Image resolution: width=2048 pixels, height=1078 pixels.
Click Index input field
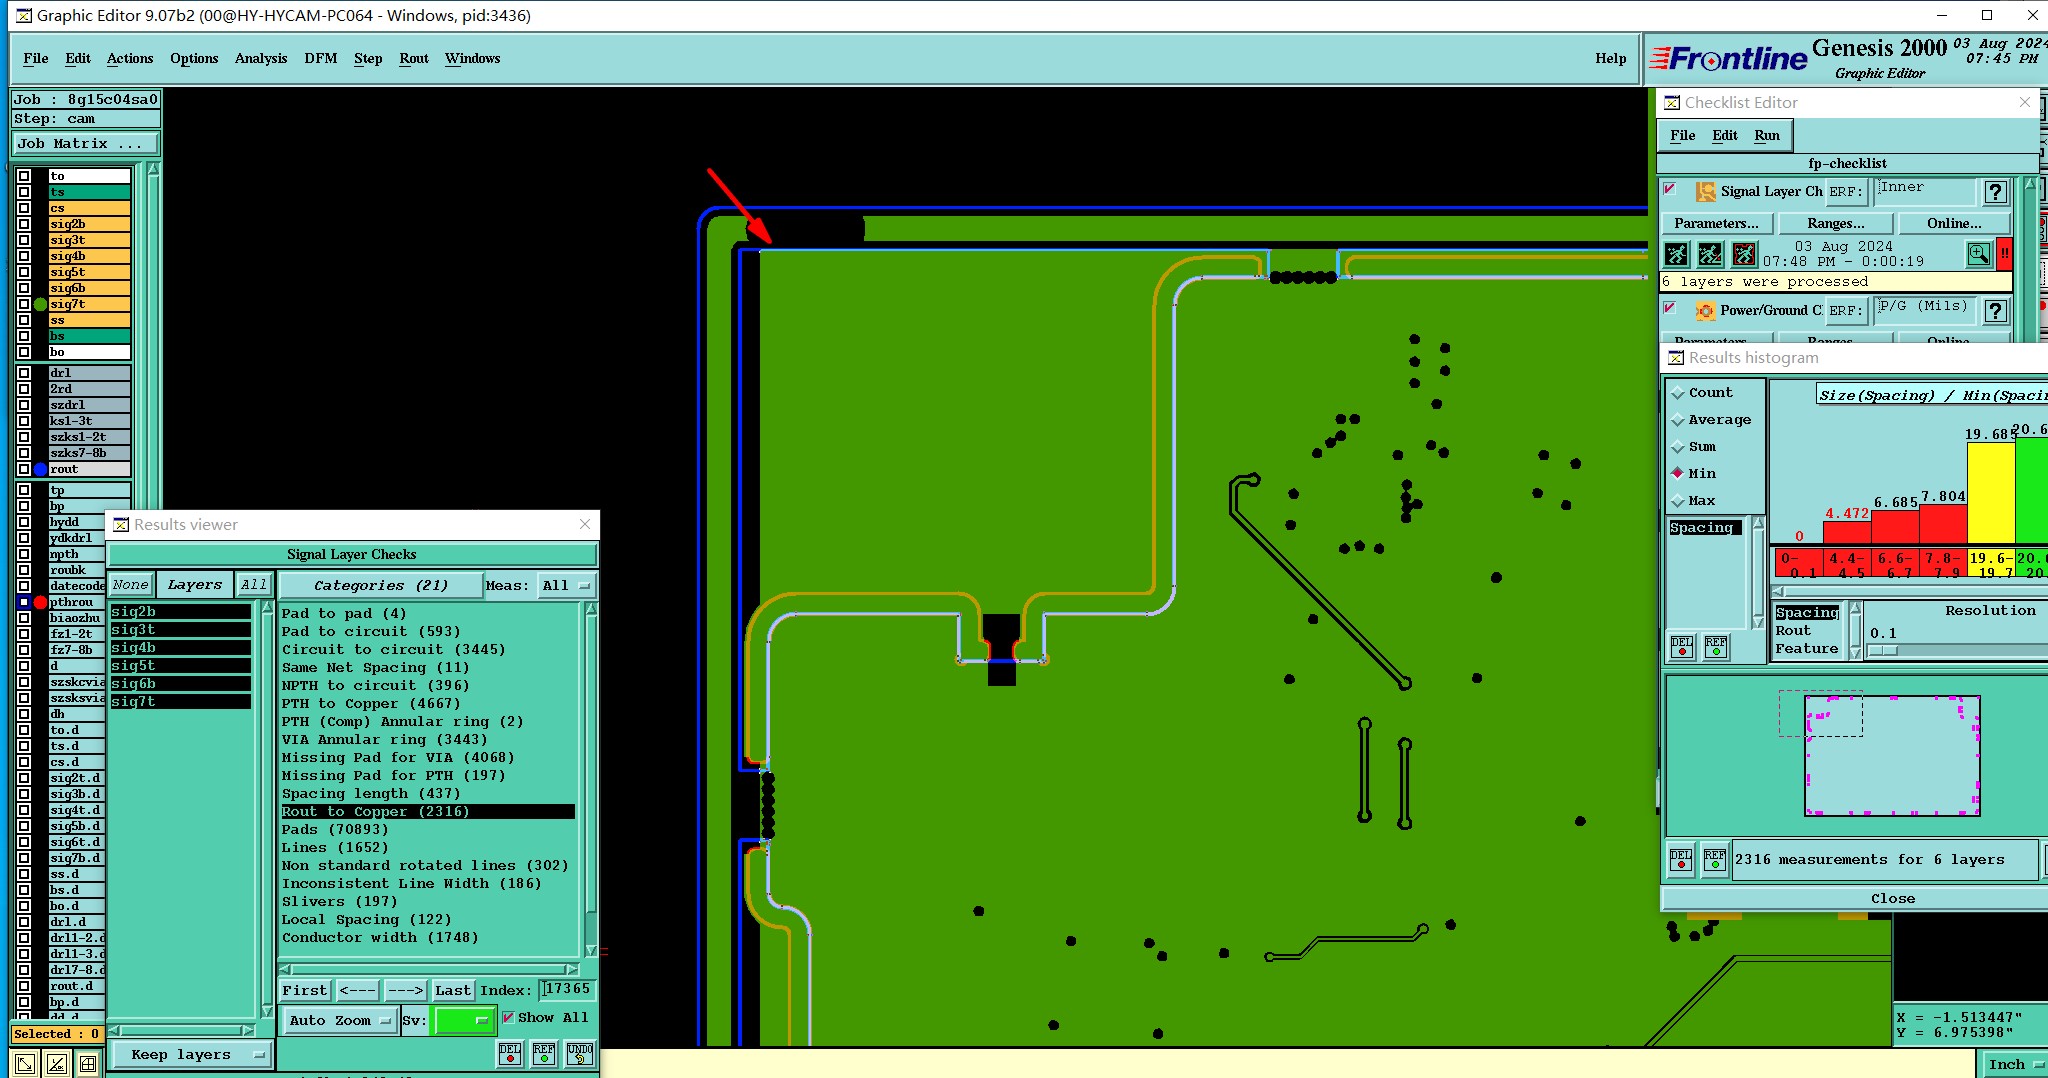567,990
